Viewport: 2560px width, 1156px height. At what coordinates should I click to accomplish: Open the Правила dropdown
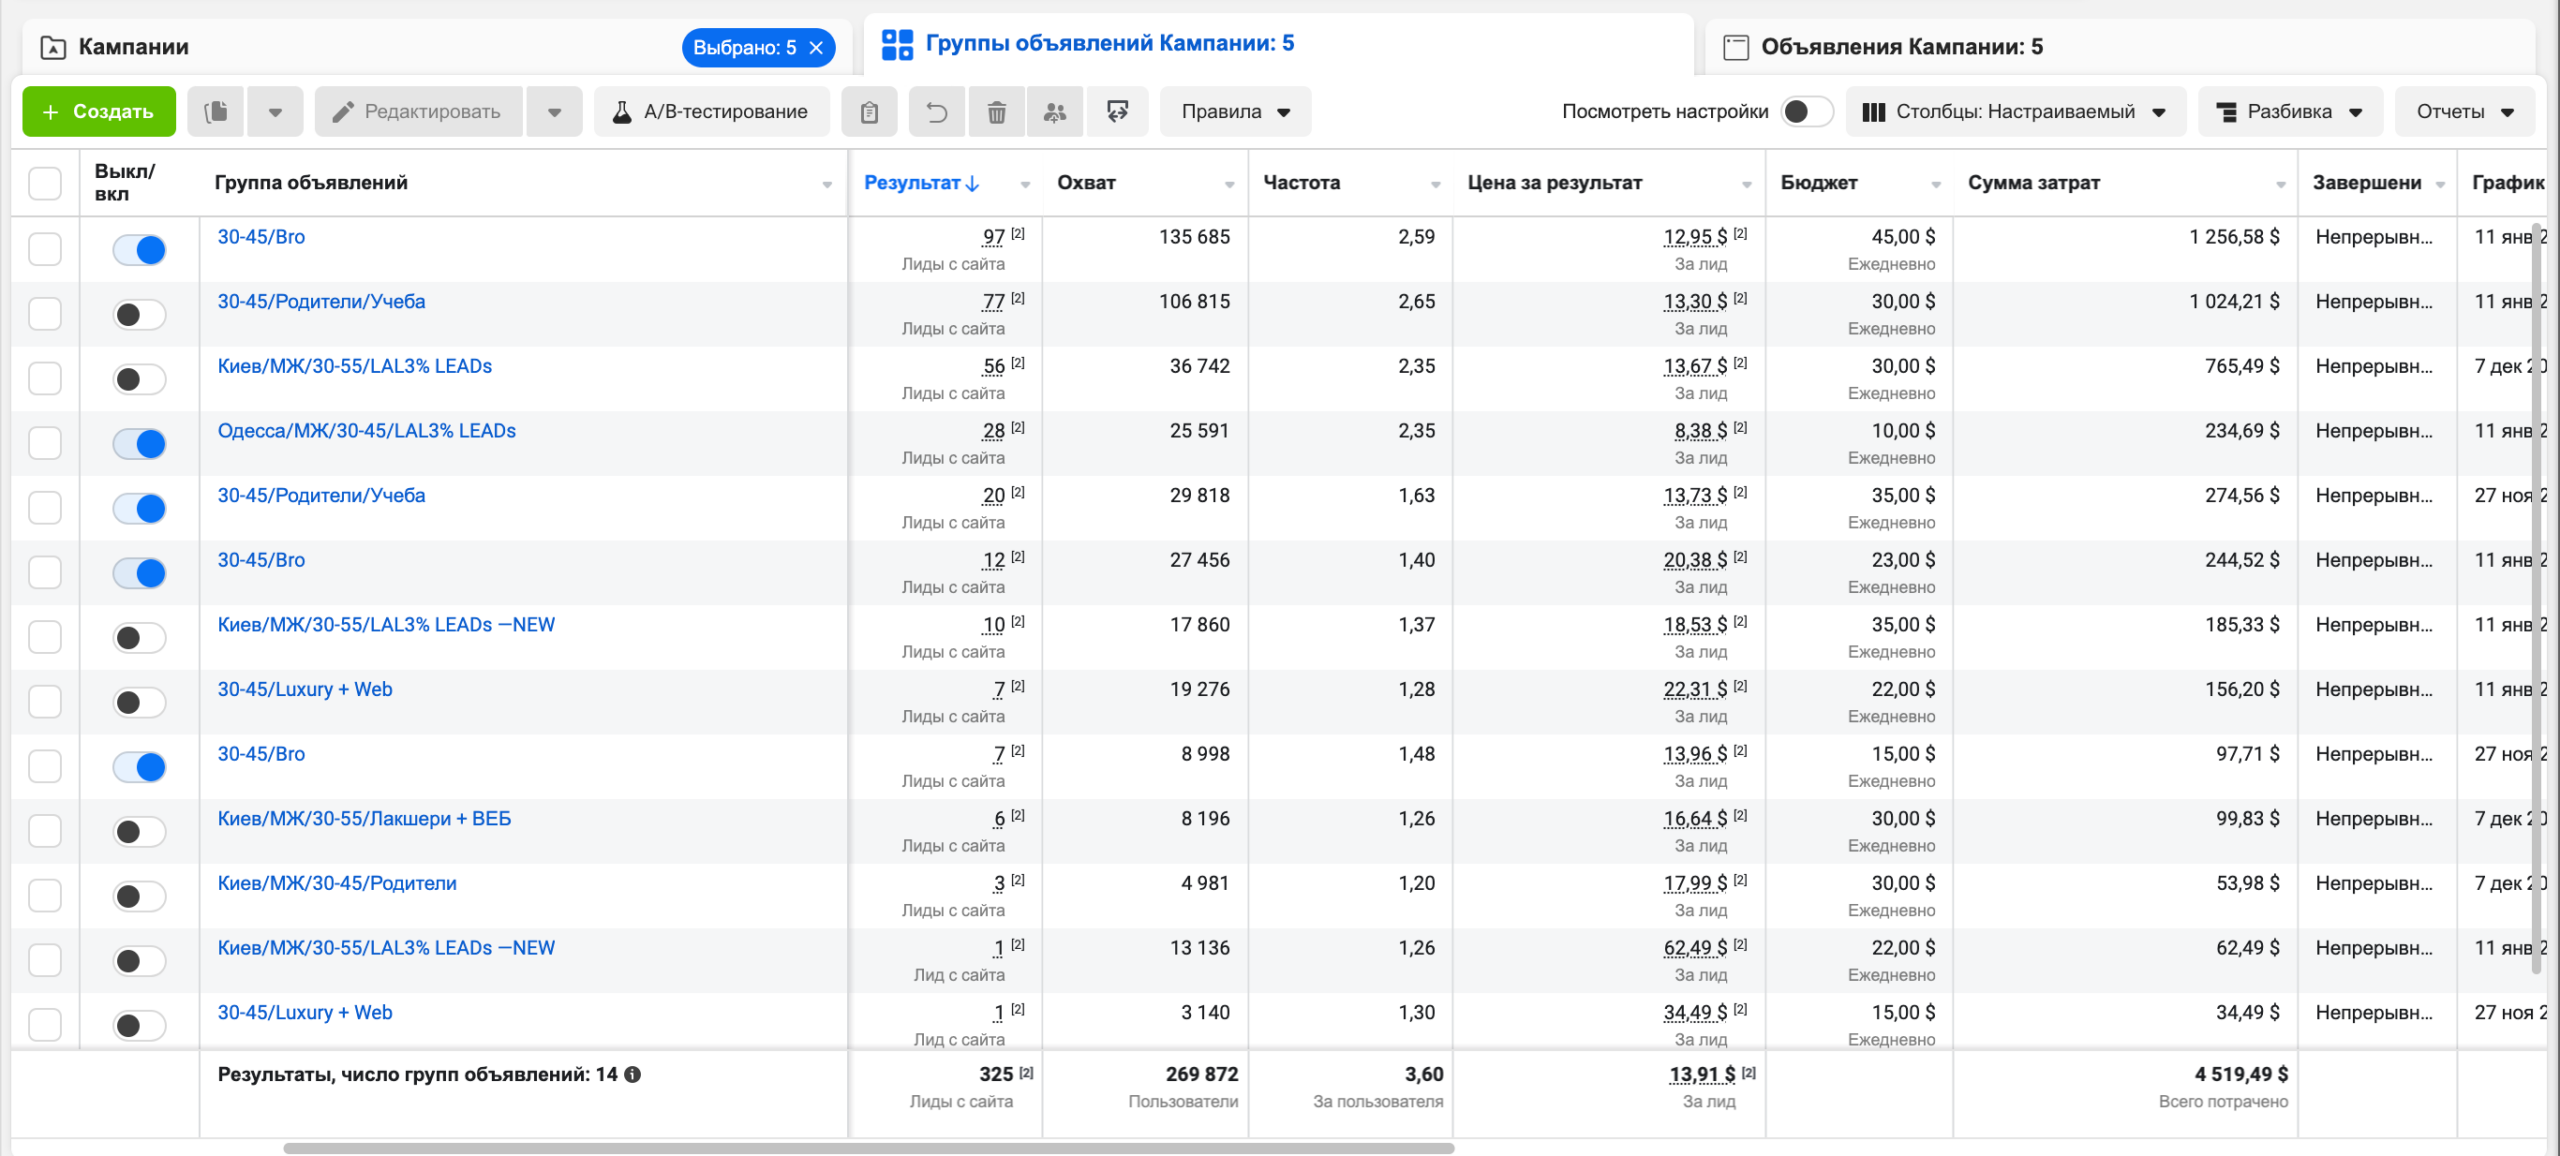pos(1235,112)
